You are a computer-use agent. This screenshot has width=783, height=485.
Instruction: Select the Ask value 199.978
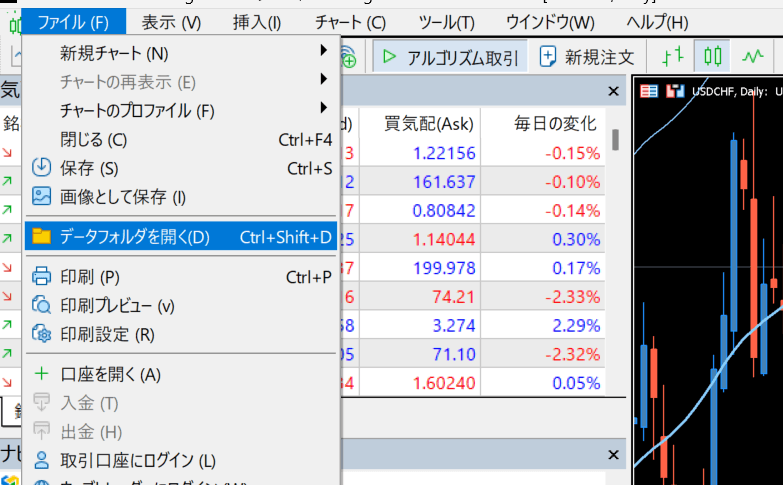pos(444,268)
